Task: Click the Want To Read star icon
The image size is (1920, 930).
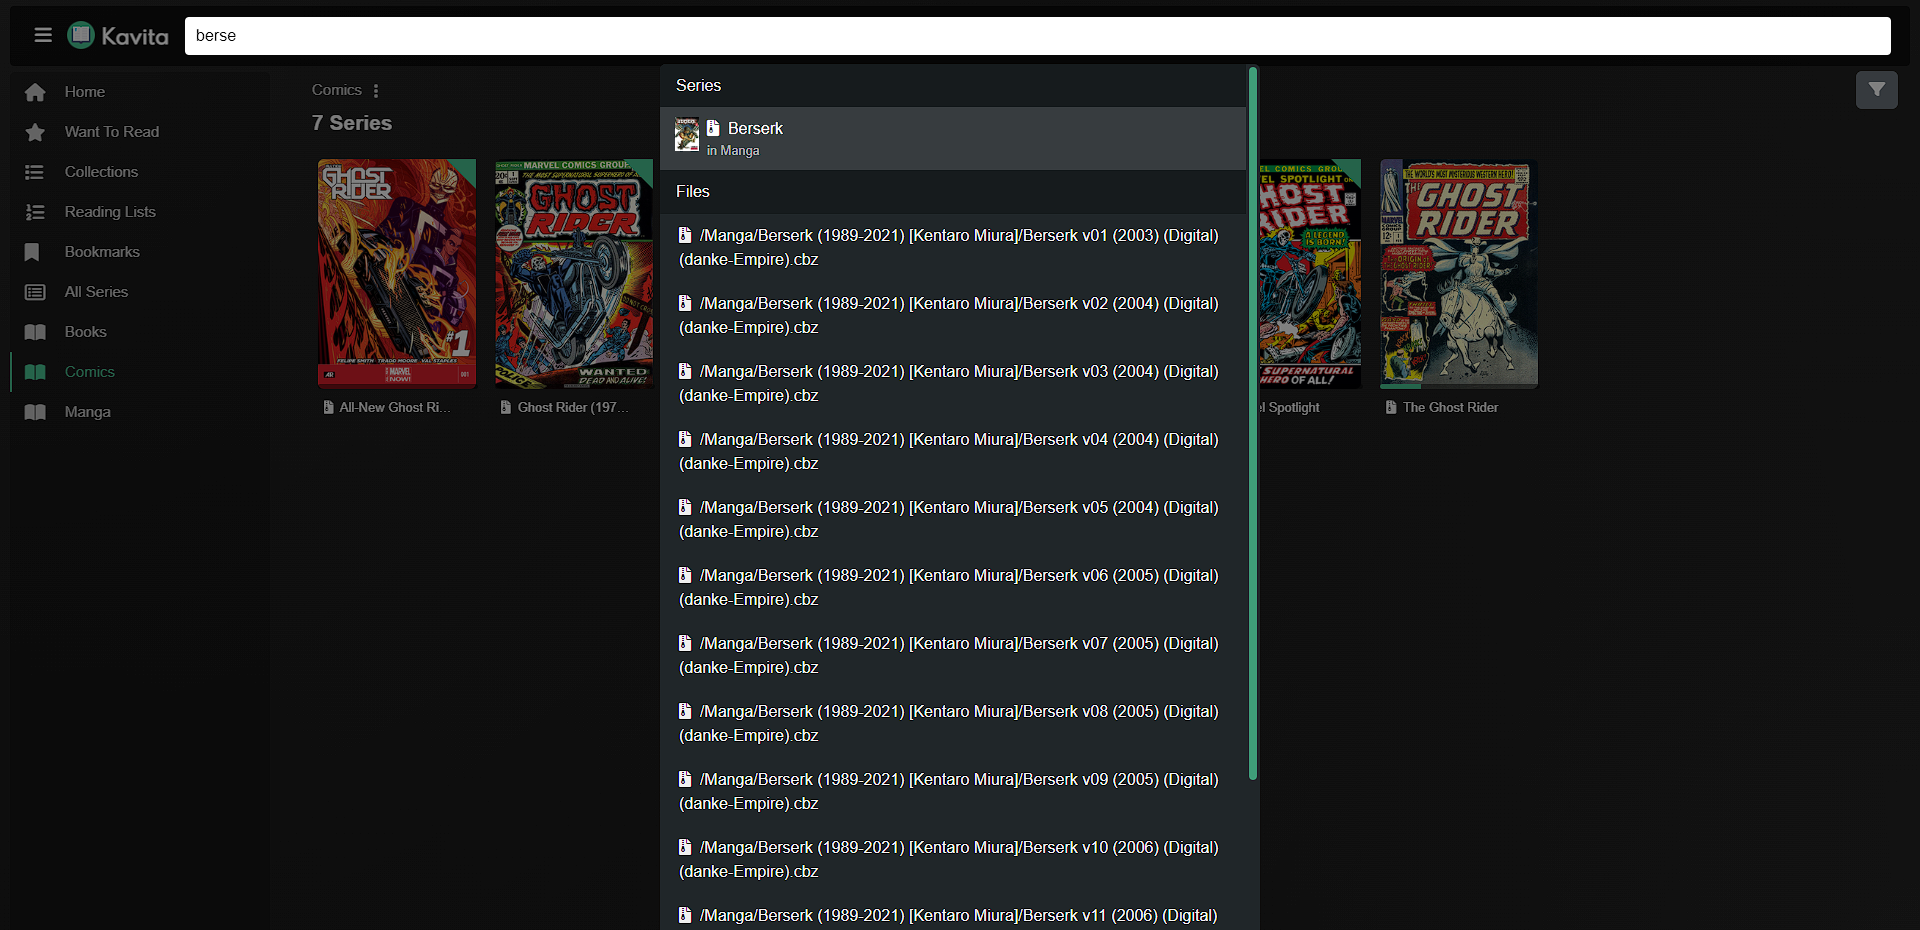Action: pyautogui.click(x=35, y=132)
